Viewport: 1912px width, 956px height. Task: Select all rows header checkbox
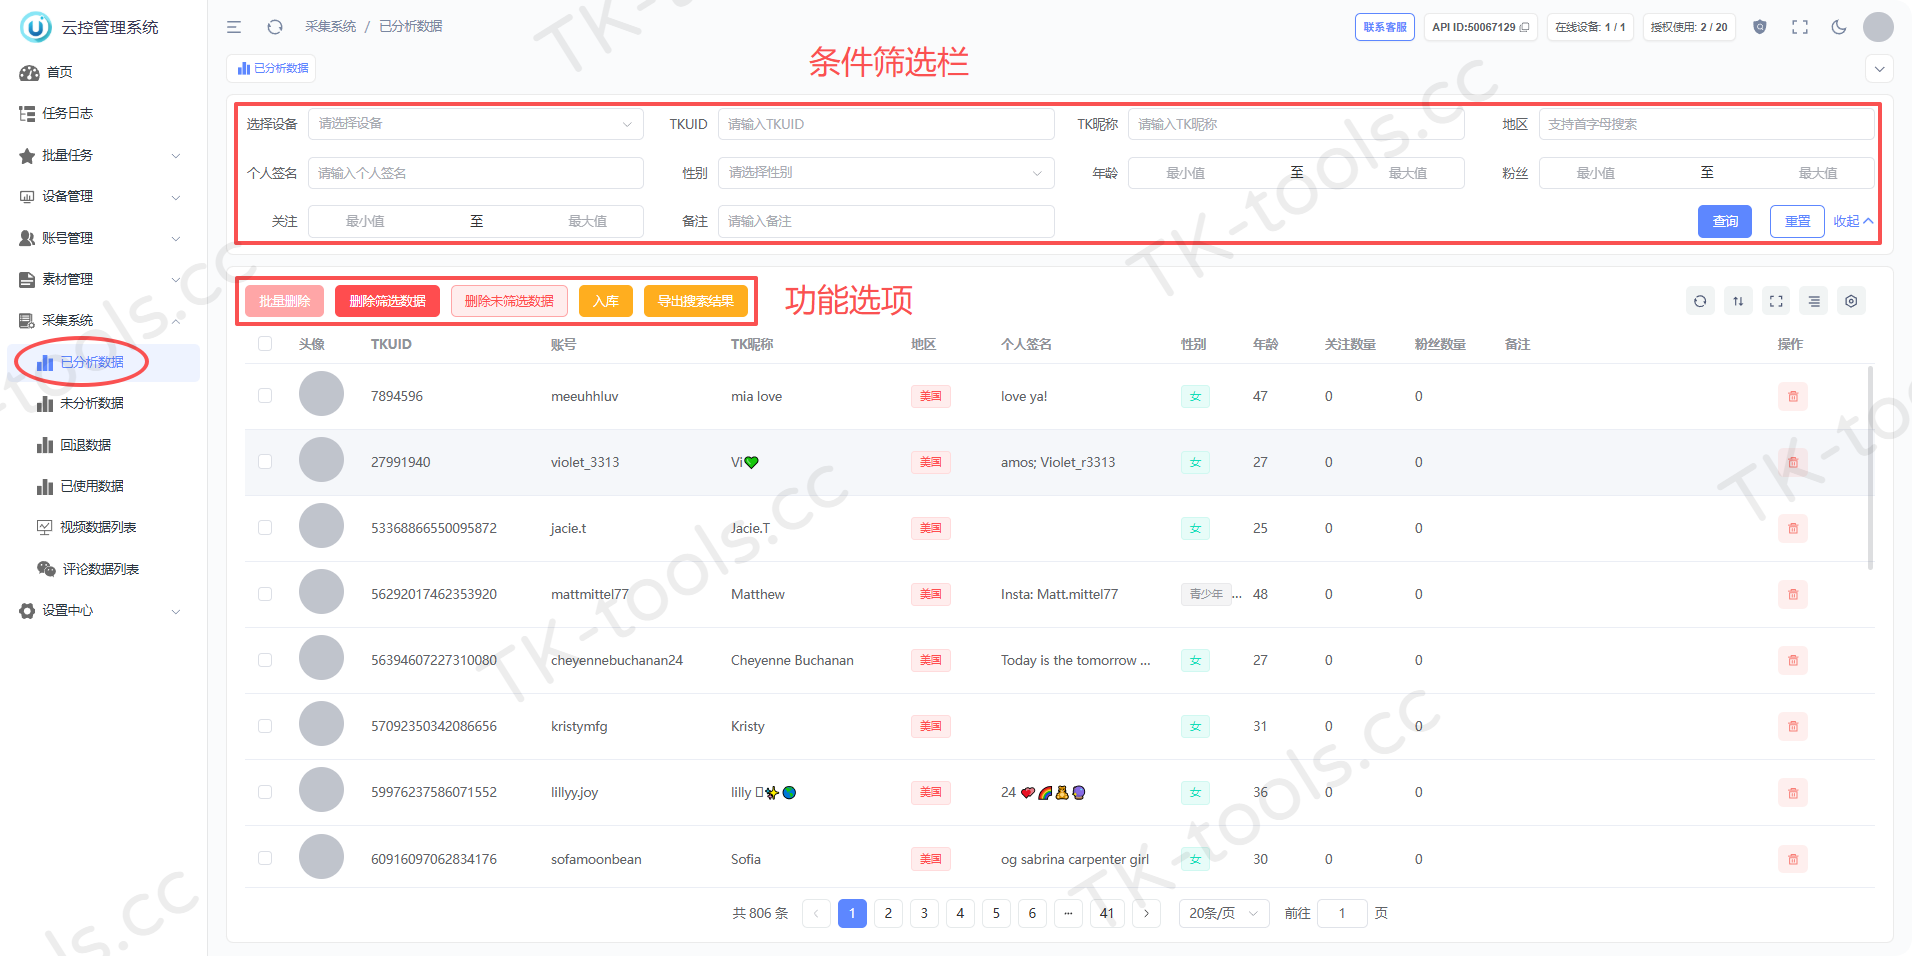265,344
